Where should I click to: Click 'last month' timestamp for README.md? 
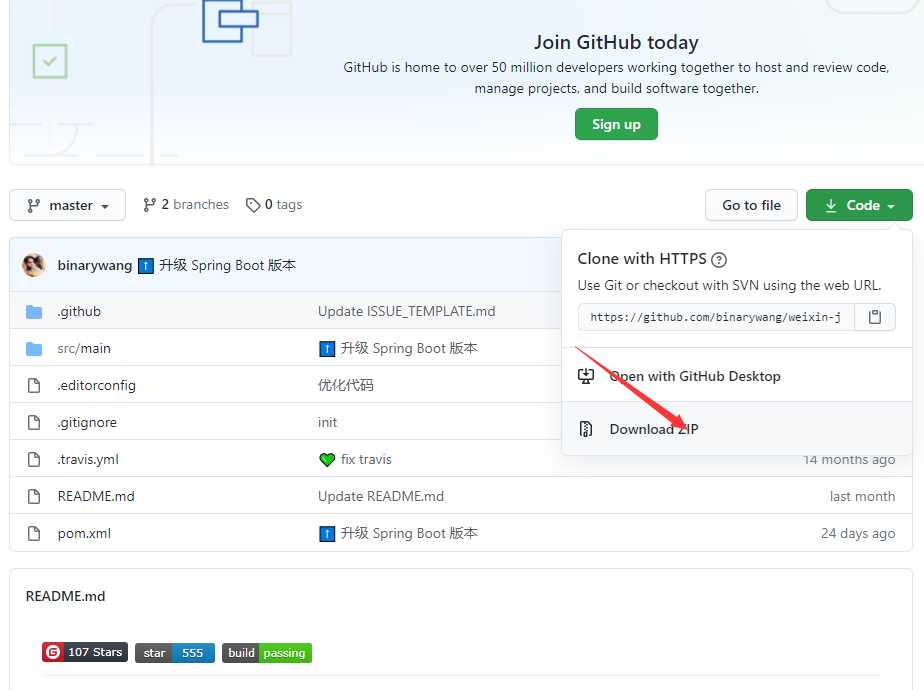(862, 496)
